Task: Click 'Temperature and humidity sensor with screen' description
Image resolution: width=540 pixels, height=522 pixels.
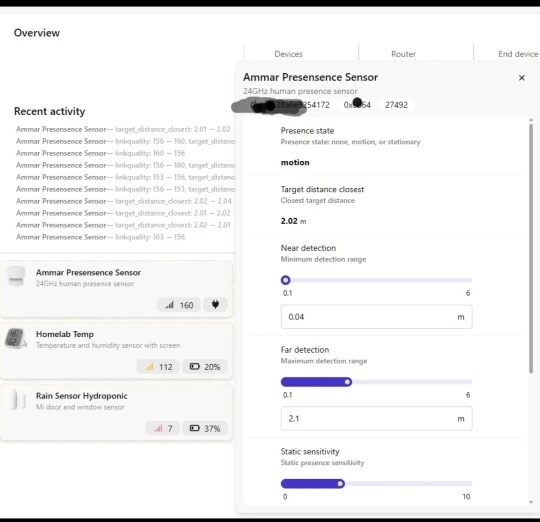Action: click(x=108, y=345)
